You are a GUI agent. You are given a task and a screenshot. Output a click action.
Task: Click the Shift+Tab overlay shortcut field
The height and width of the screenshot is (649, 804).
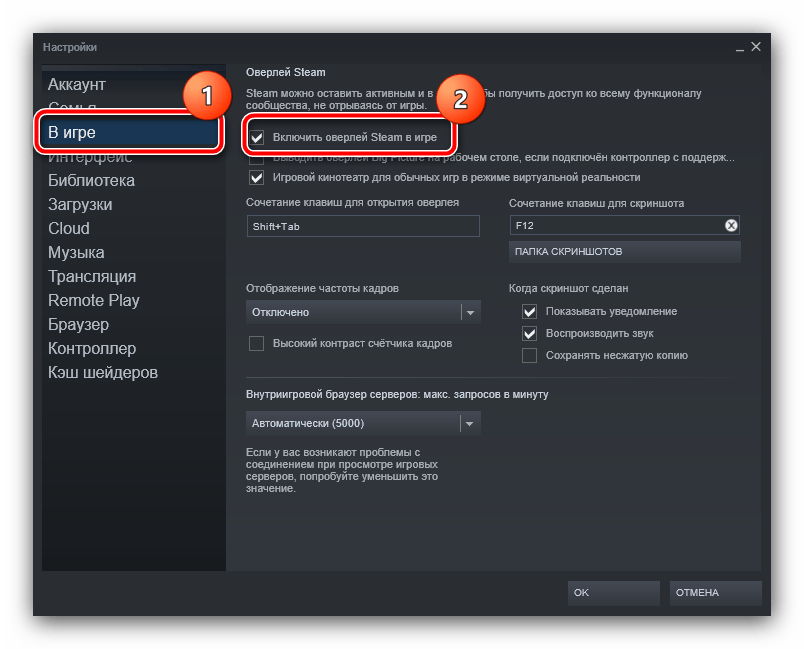(x=363, y=226)
